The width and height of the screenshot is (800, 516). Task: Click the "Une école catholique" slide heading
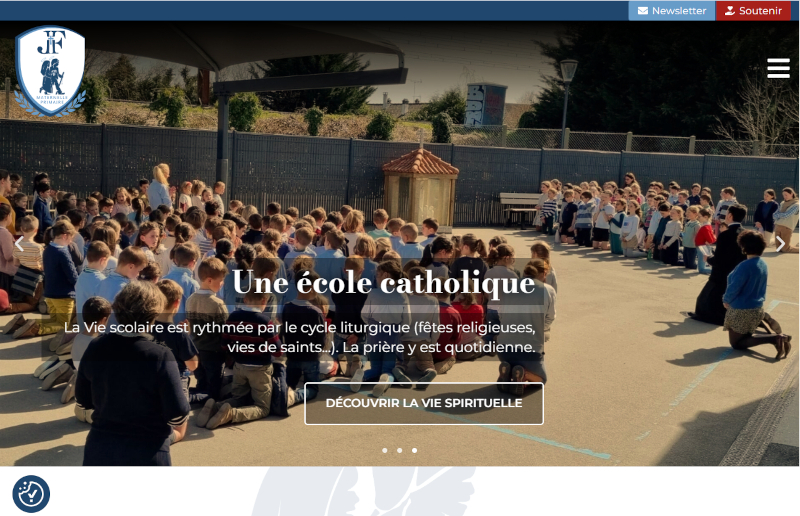pos(384,282)
